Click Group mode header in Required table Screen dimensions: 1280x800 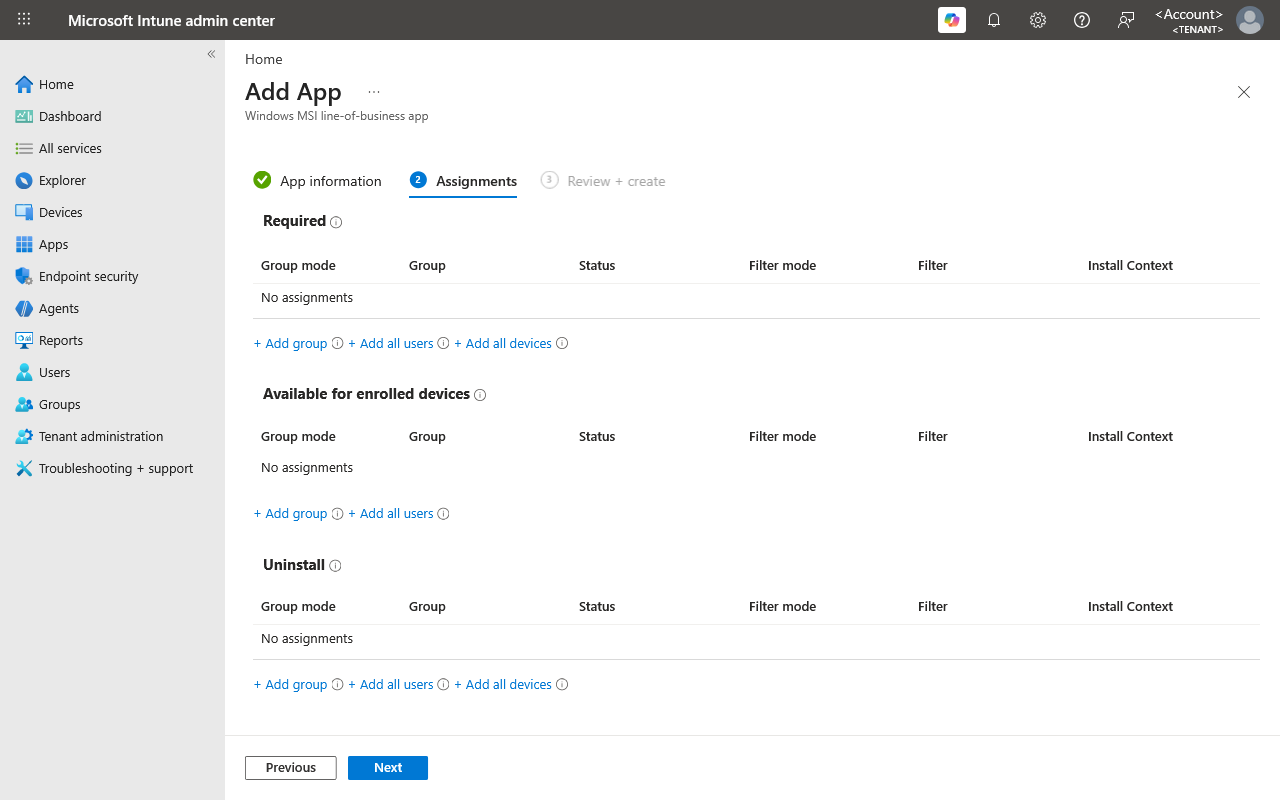pyautogui.click(x=298, y=265)
